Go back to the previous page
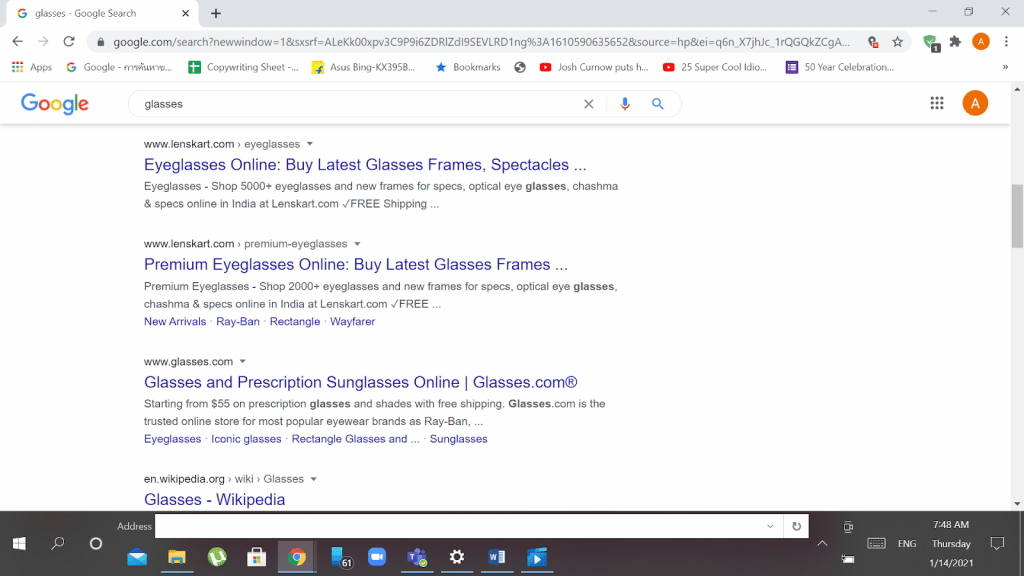 click(18, 42)
